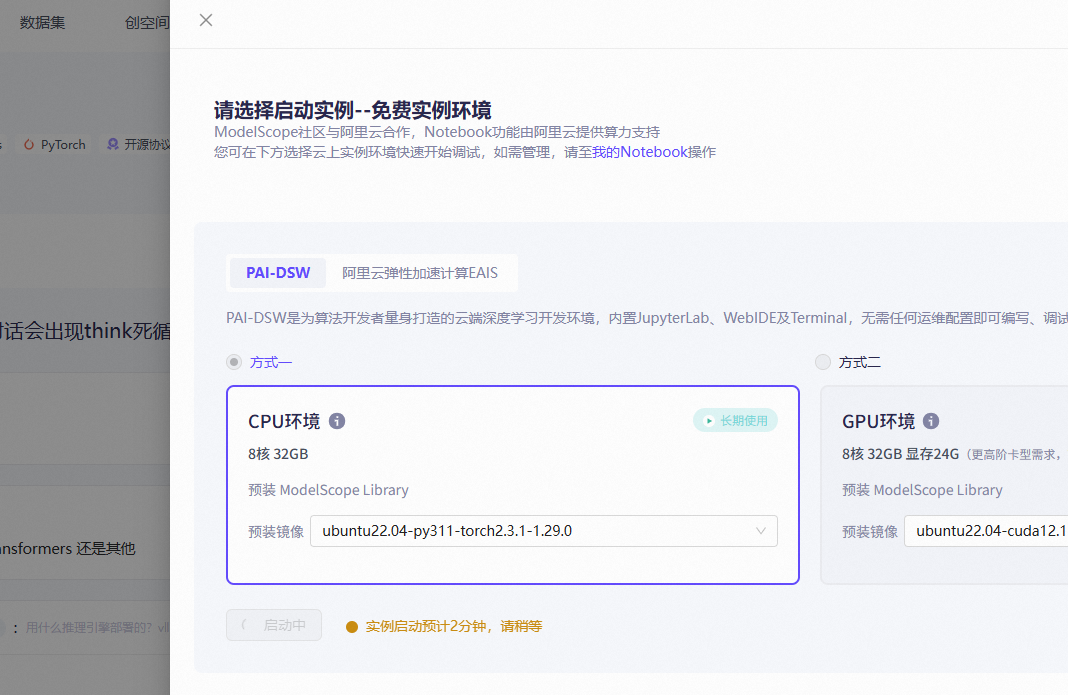Click the 启动中 launch button

click(274, 625)
